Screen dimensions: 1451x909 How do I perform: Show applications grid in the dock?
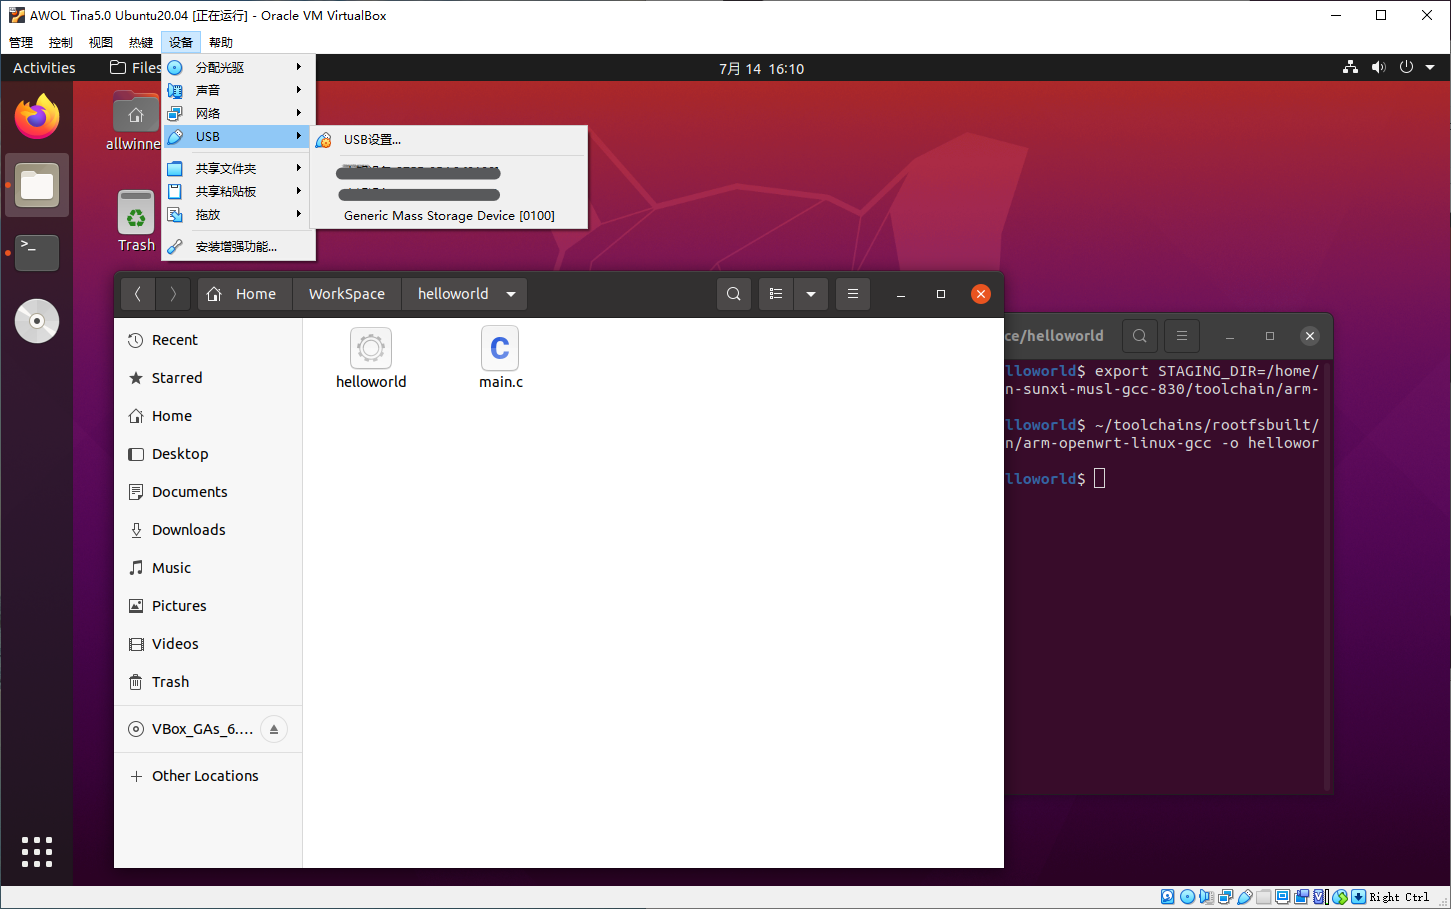[37, 851]
